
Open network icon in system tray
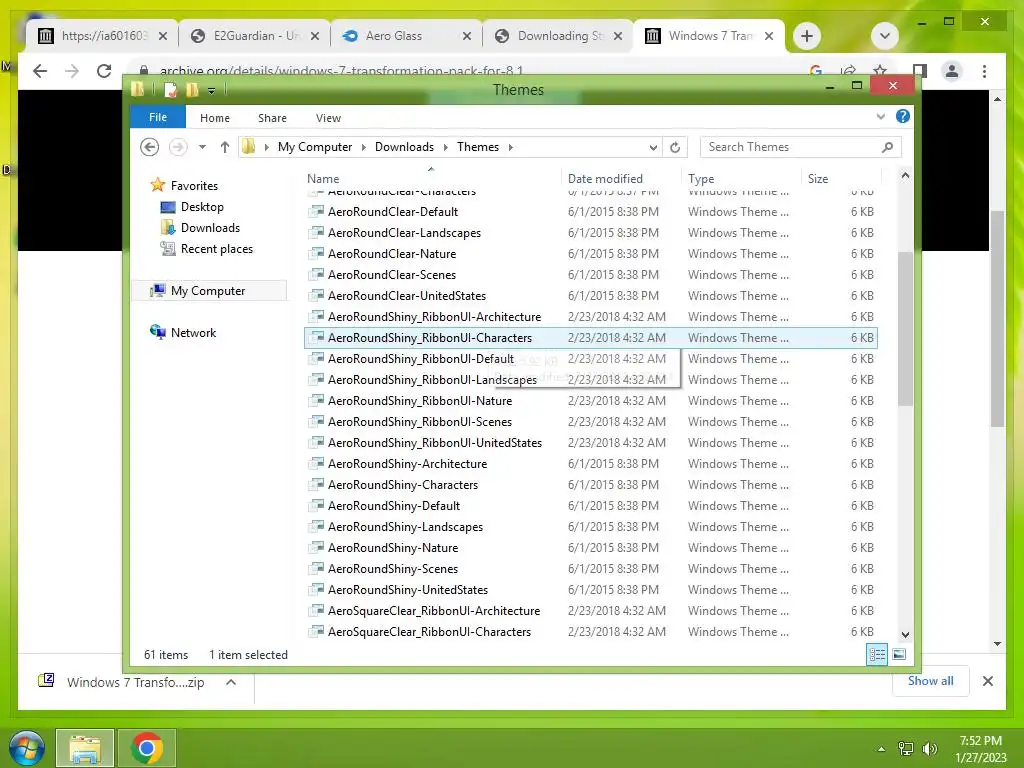coord(906,749)
